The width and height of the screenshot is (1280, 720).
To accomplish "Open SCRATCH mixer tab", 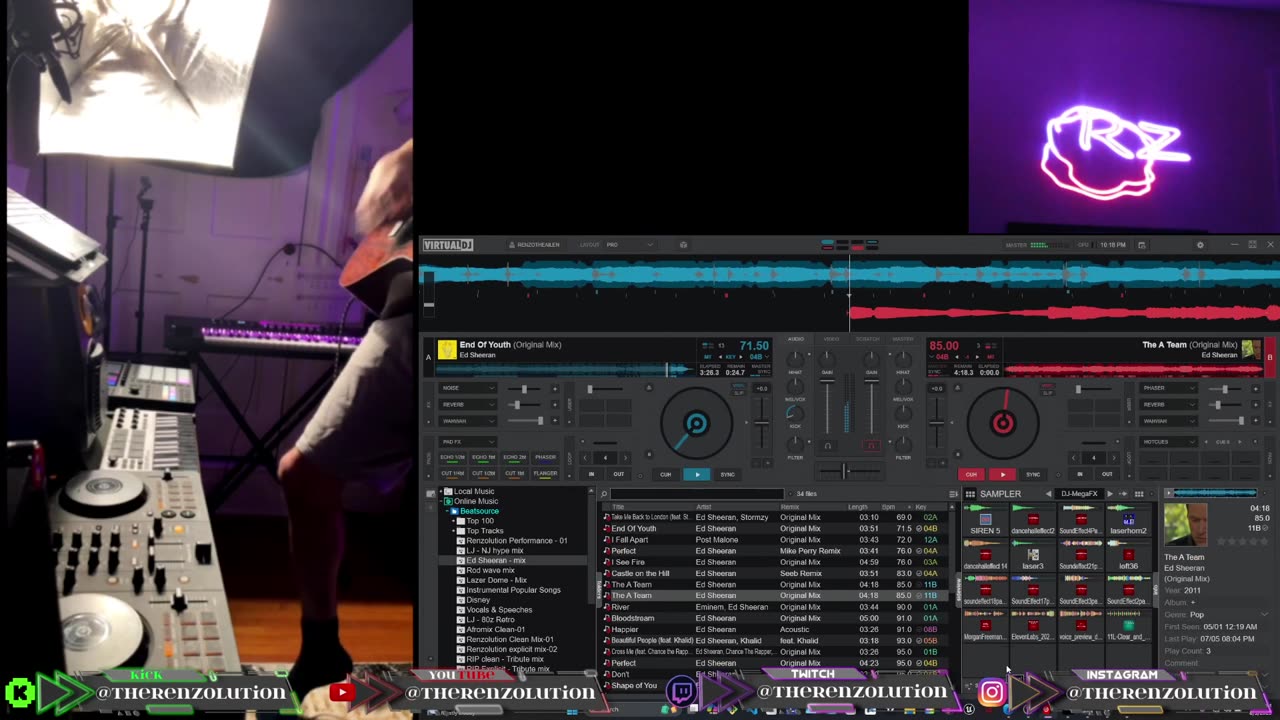I will 867,339.
